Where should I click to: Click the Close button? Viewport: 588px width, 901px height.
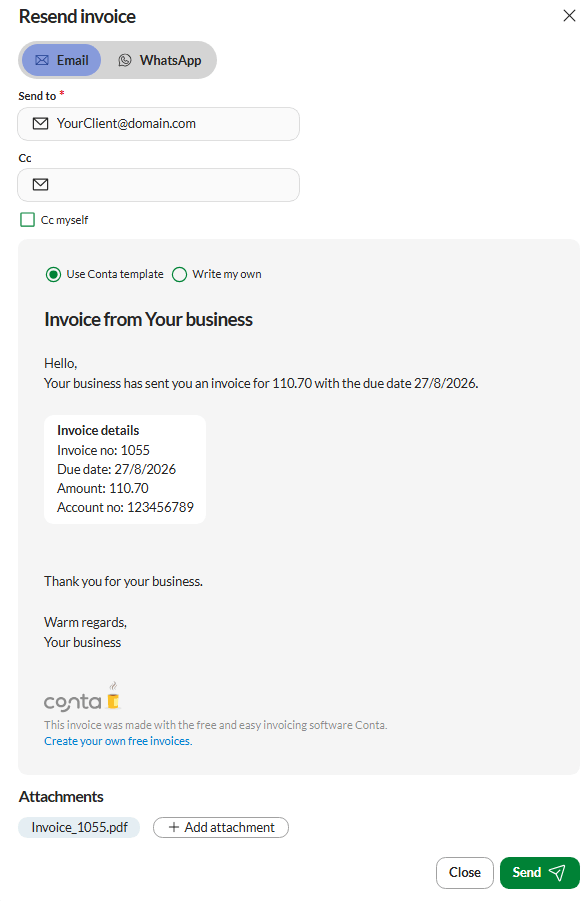click(x=464, y=873)
